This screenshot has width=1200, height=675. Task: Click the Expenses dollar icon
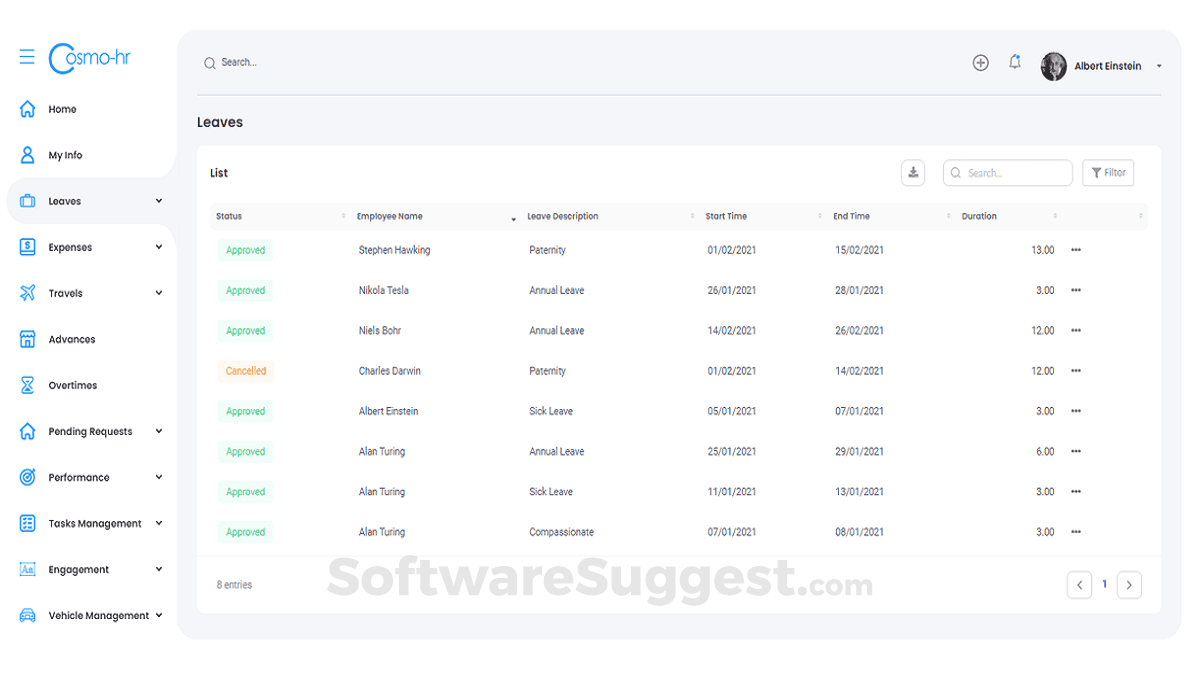28,247
